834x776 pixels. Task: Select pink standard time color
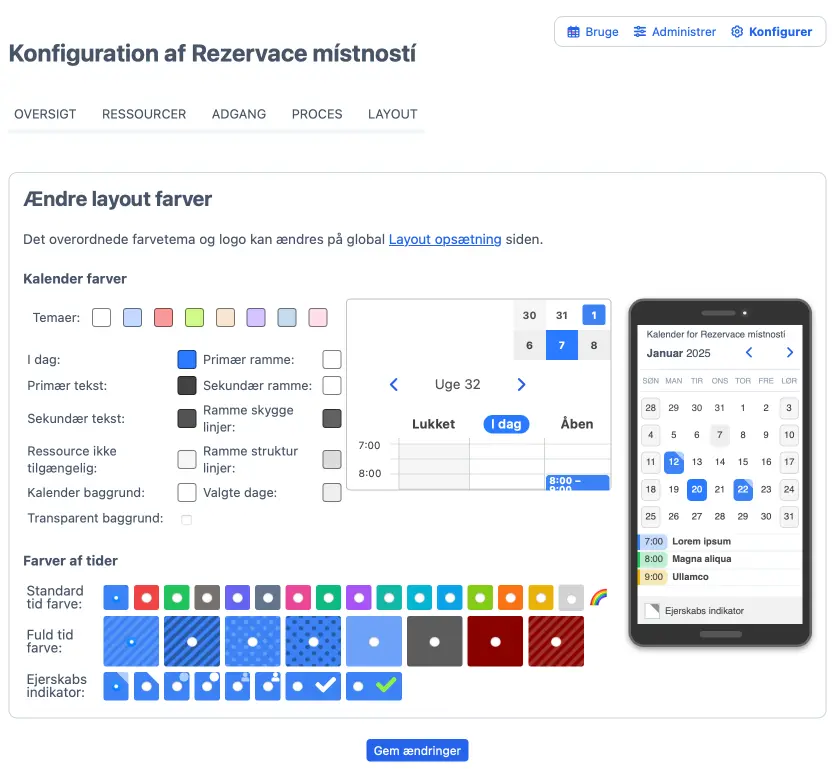point(298,598)
